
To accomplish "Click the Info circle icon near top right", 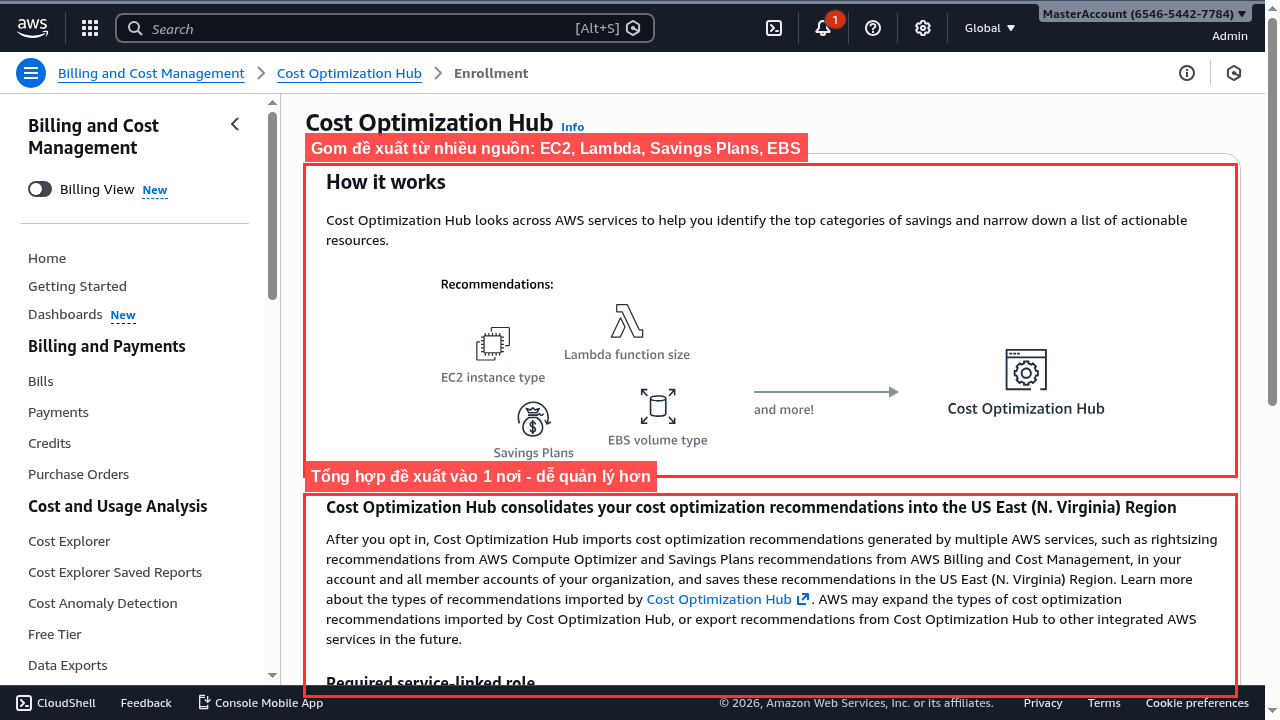I will click(1187, 73).
